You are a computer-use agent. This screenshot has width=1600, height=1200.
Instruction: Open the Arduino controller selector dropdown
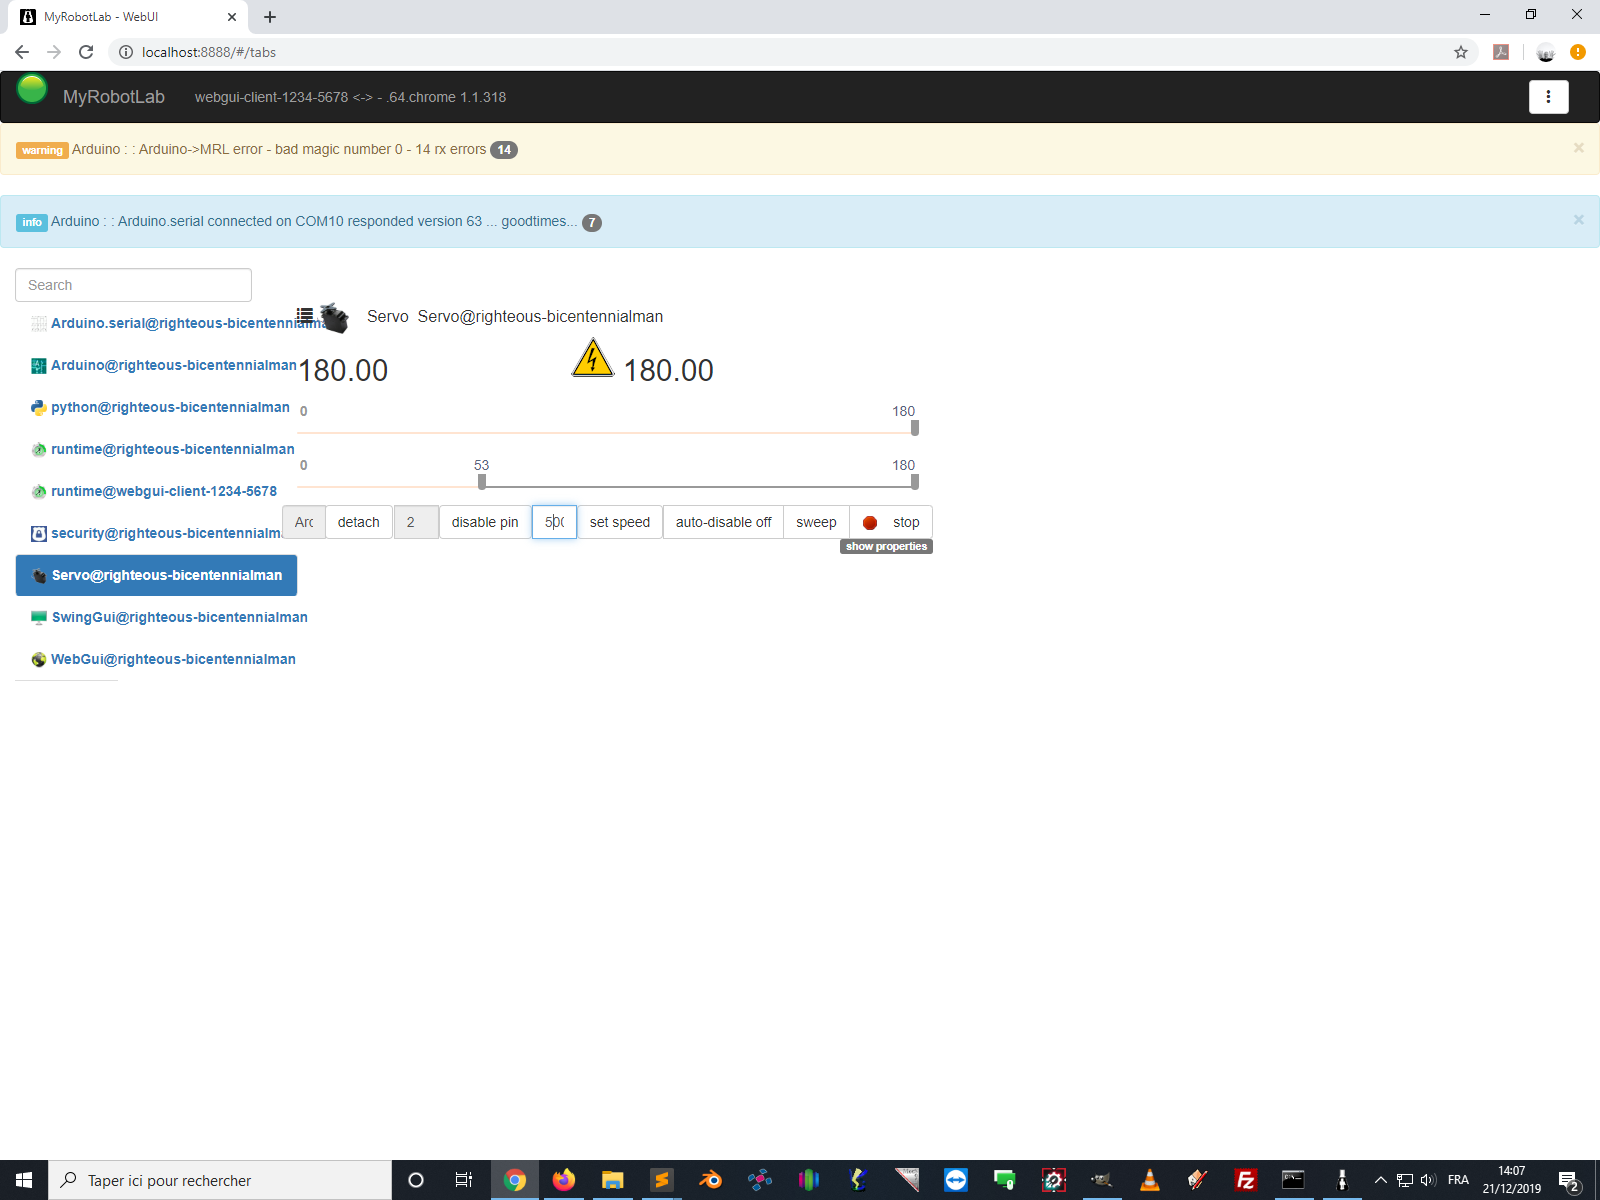pos(304,522)
